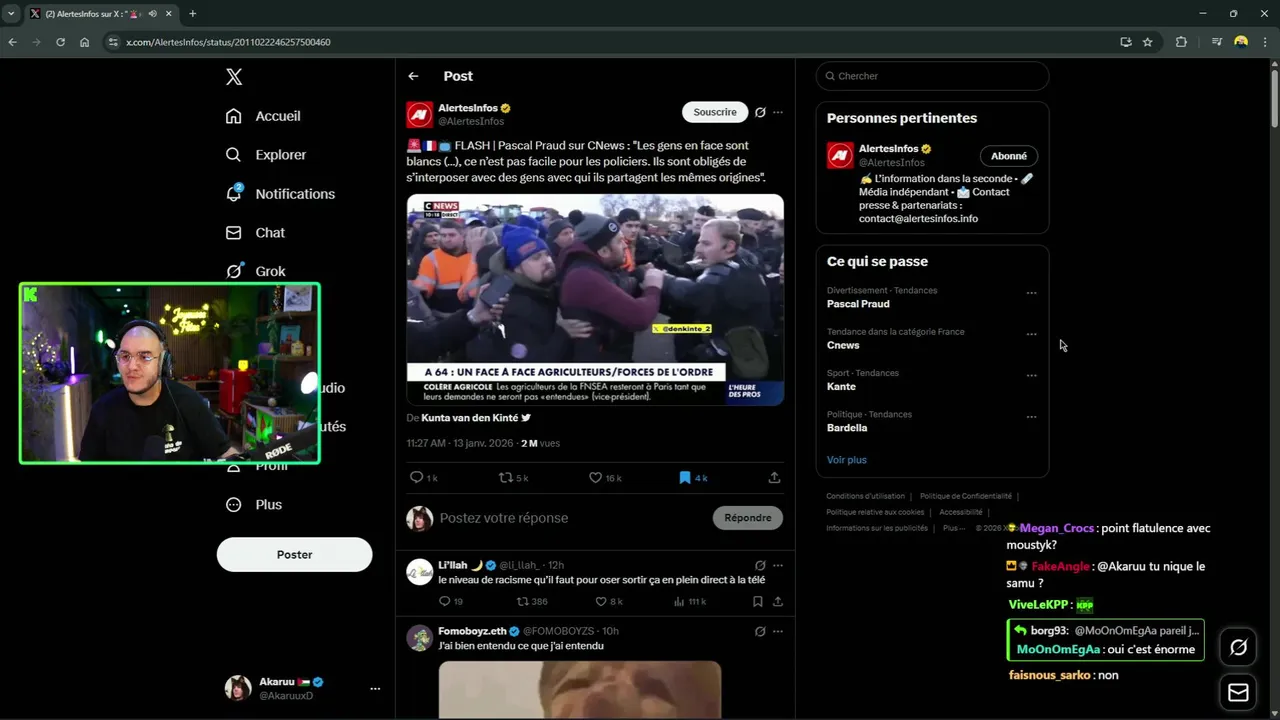Image resolution: width=1280 pixels, height=720 pixels.
Task: Click the address bar URL
Action: pyautogui.click(x=228, y=42)
